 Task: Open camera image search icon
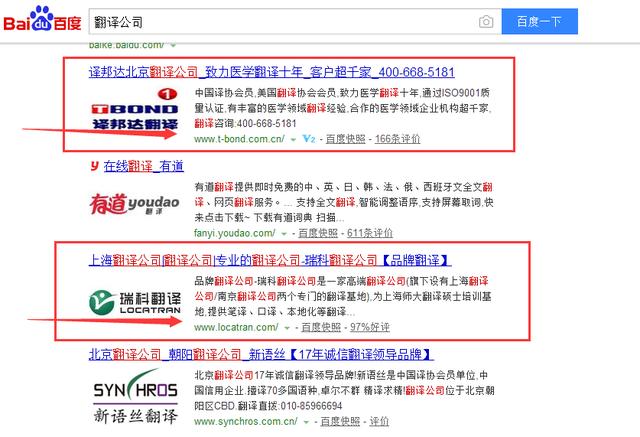point(486,22)
